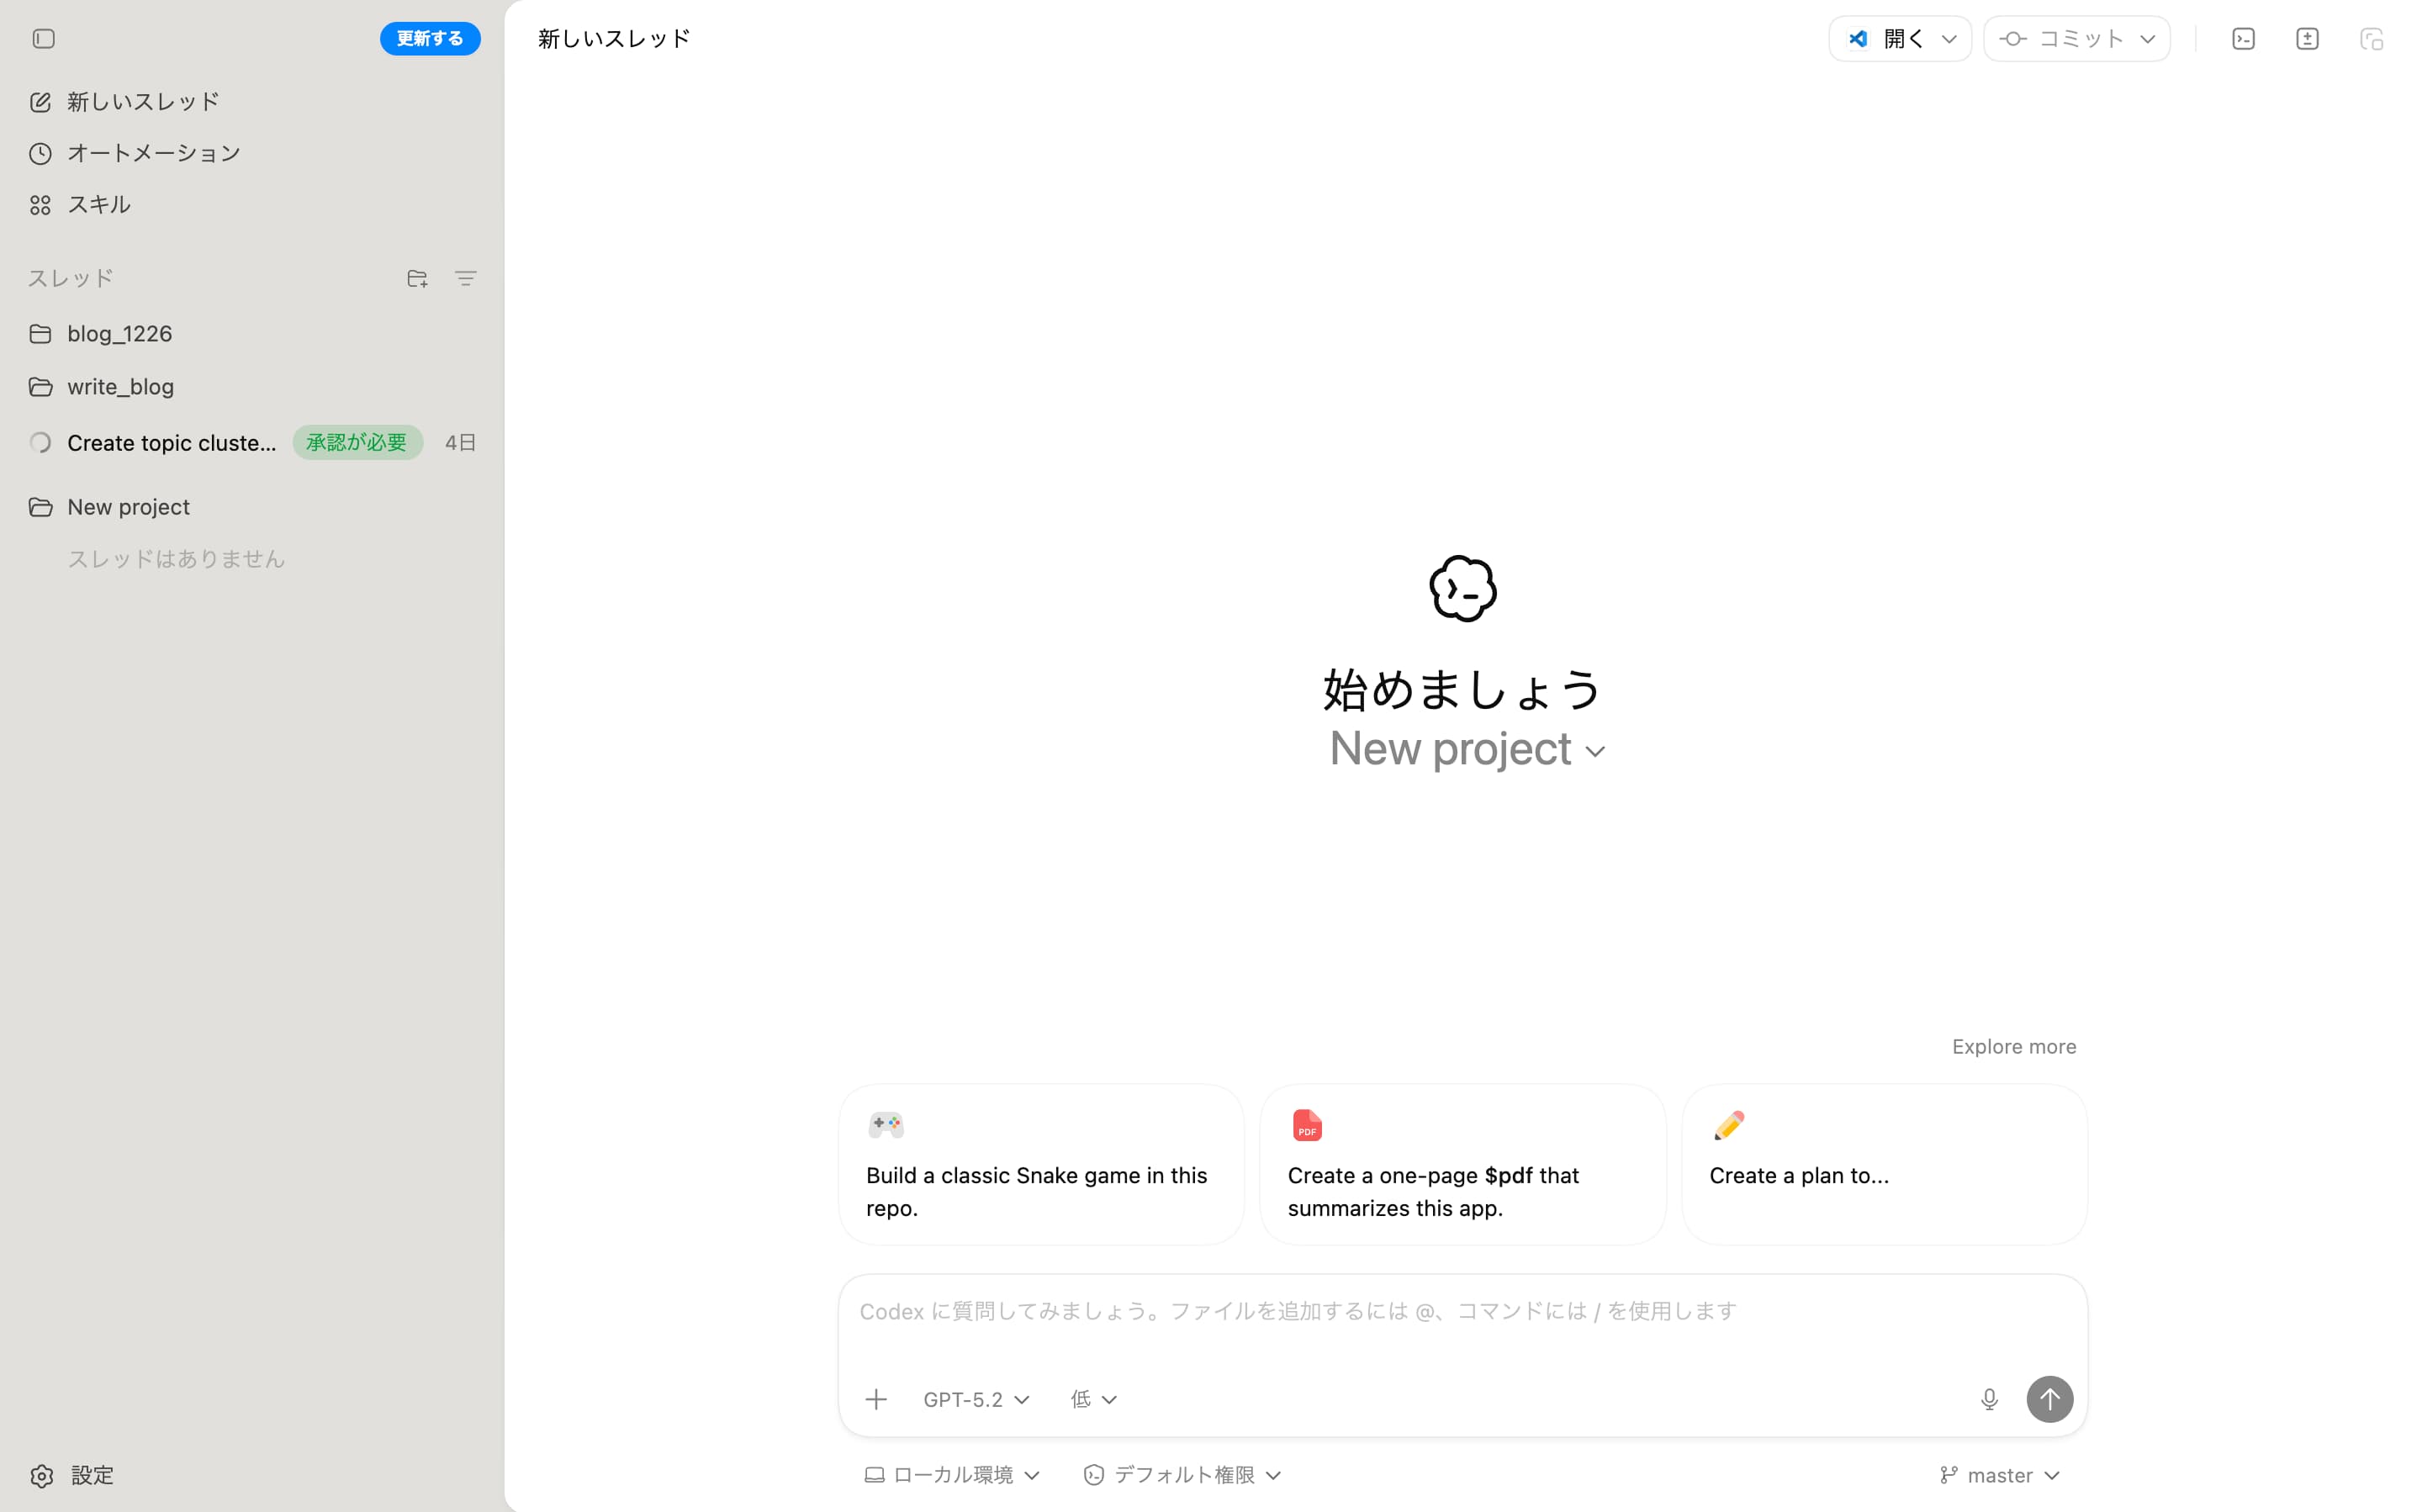The width and height of the screenshot is (2422, 1512).
Task: Adjust the 低 reasoning effort control
Action: (x=1092, y=1399)
